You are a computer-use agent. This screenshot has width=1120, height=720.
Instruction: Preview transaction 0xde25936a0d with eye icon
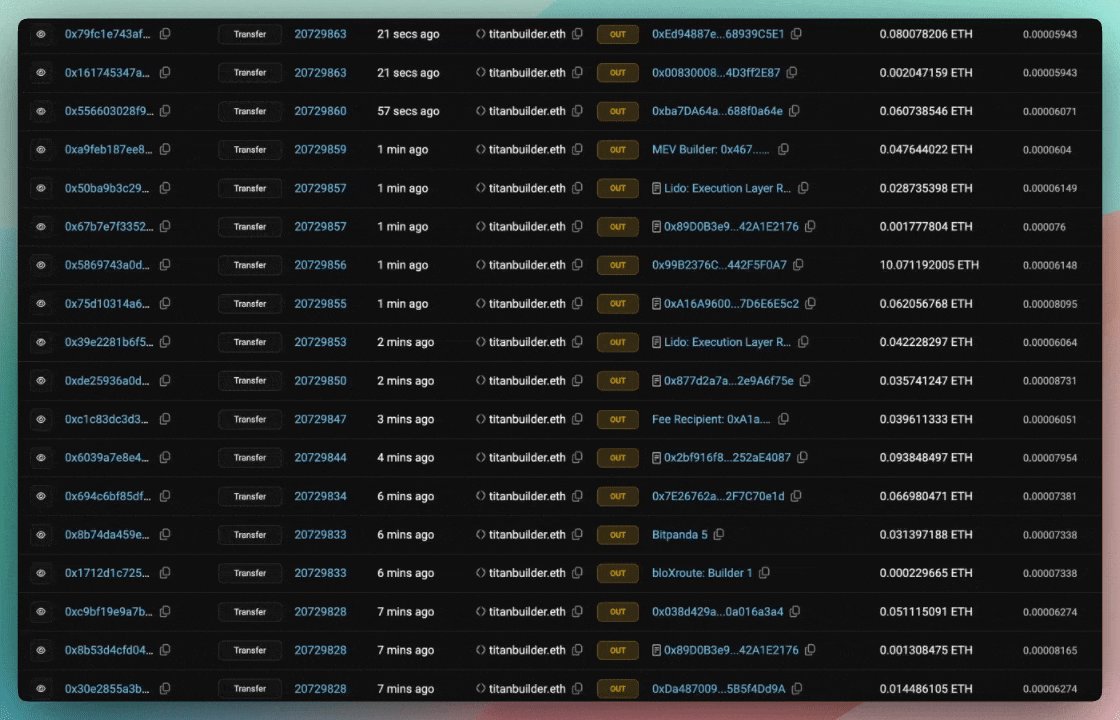coord(41,381)
